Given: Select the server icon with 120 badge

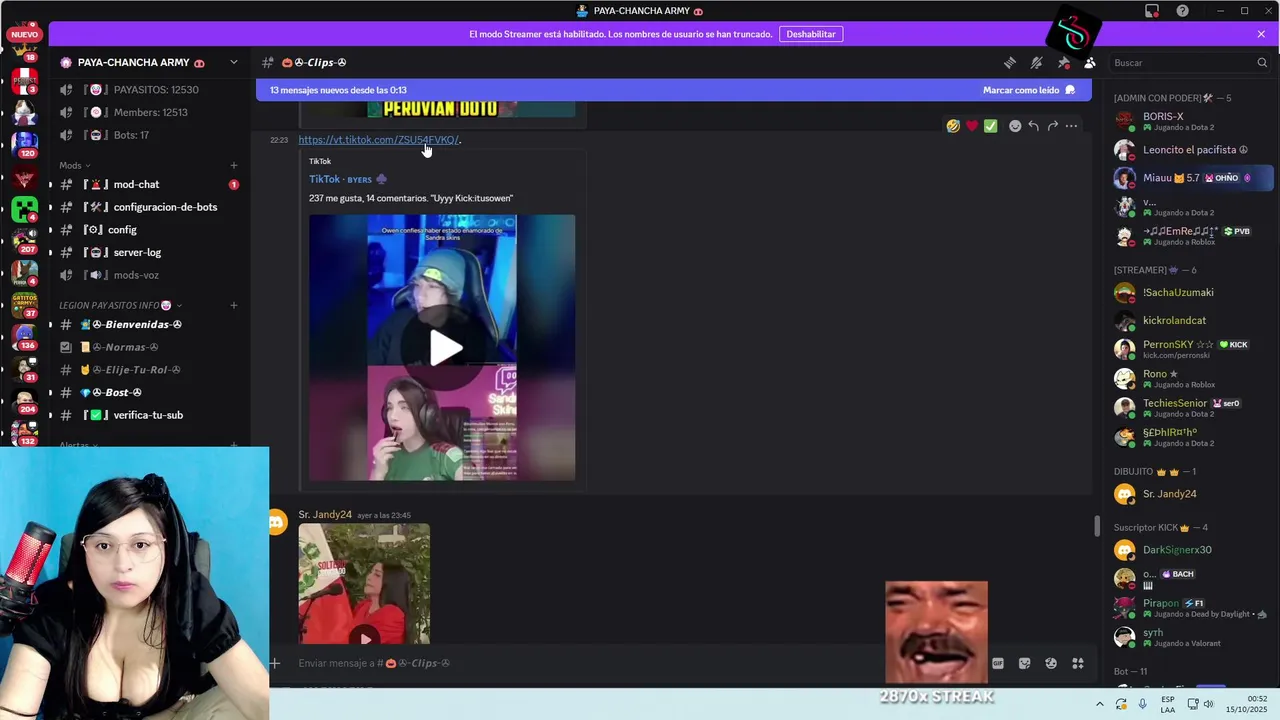Looking at the screenshot, I should tap(25, 145).
